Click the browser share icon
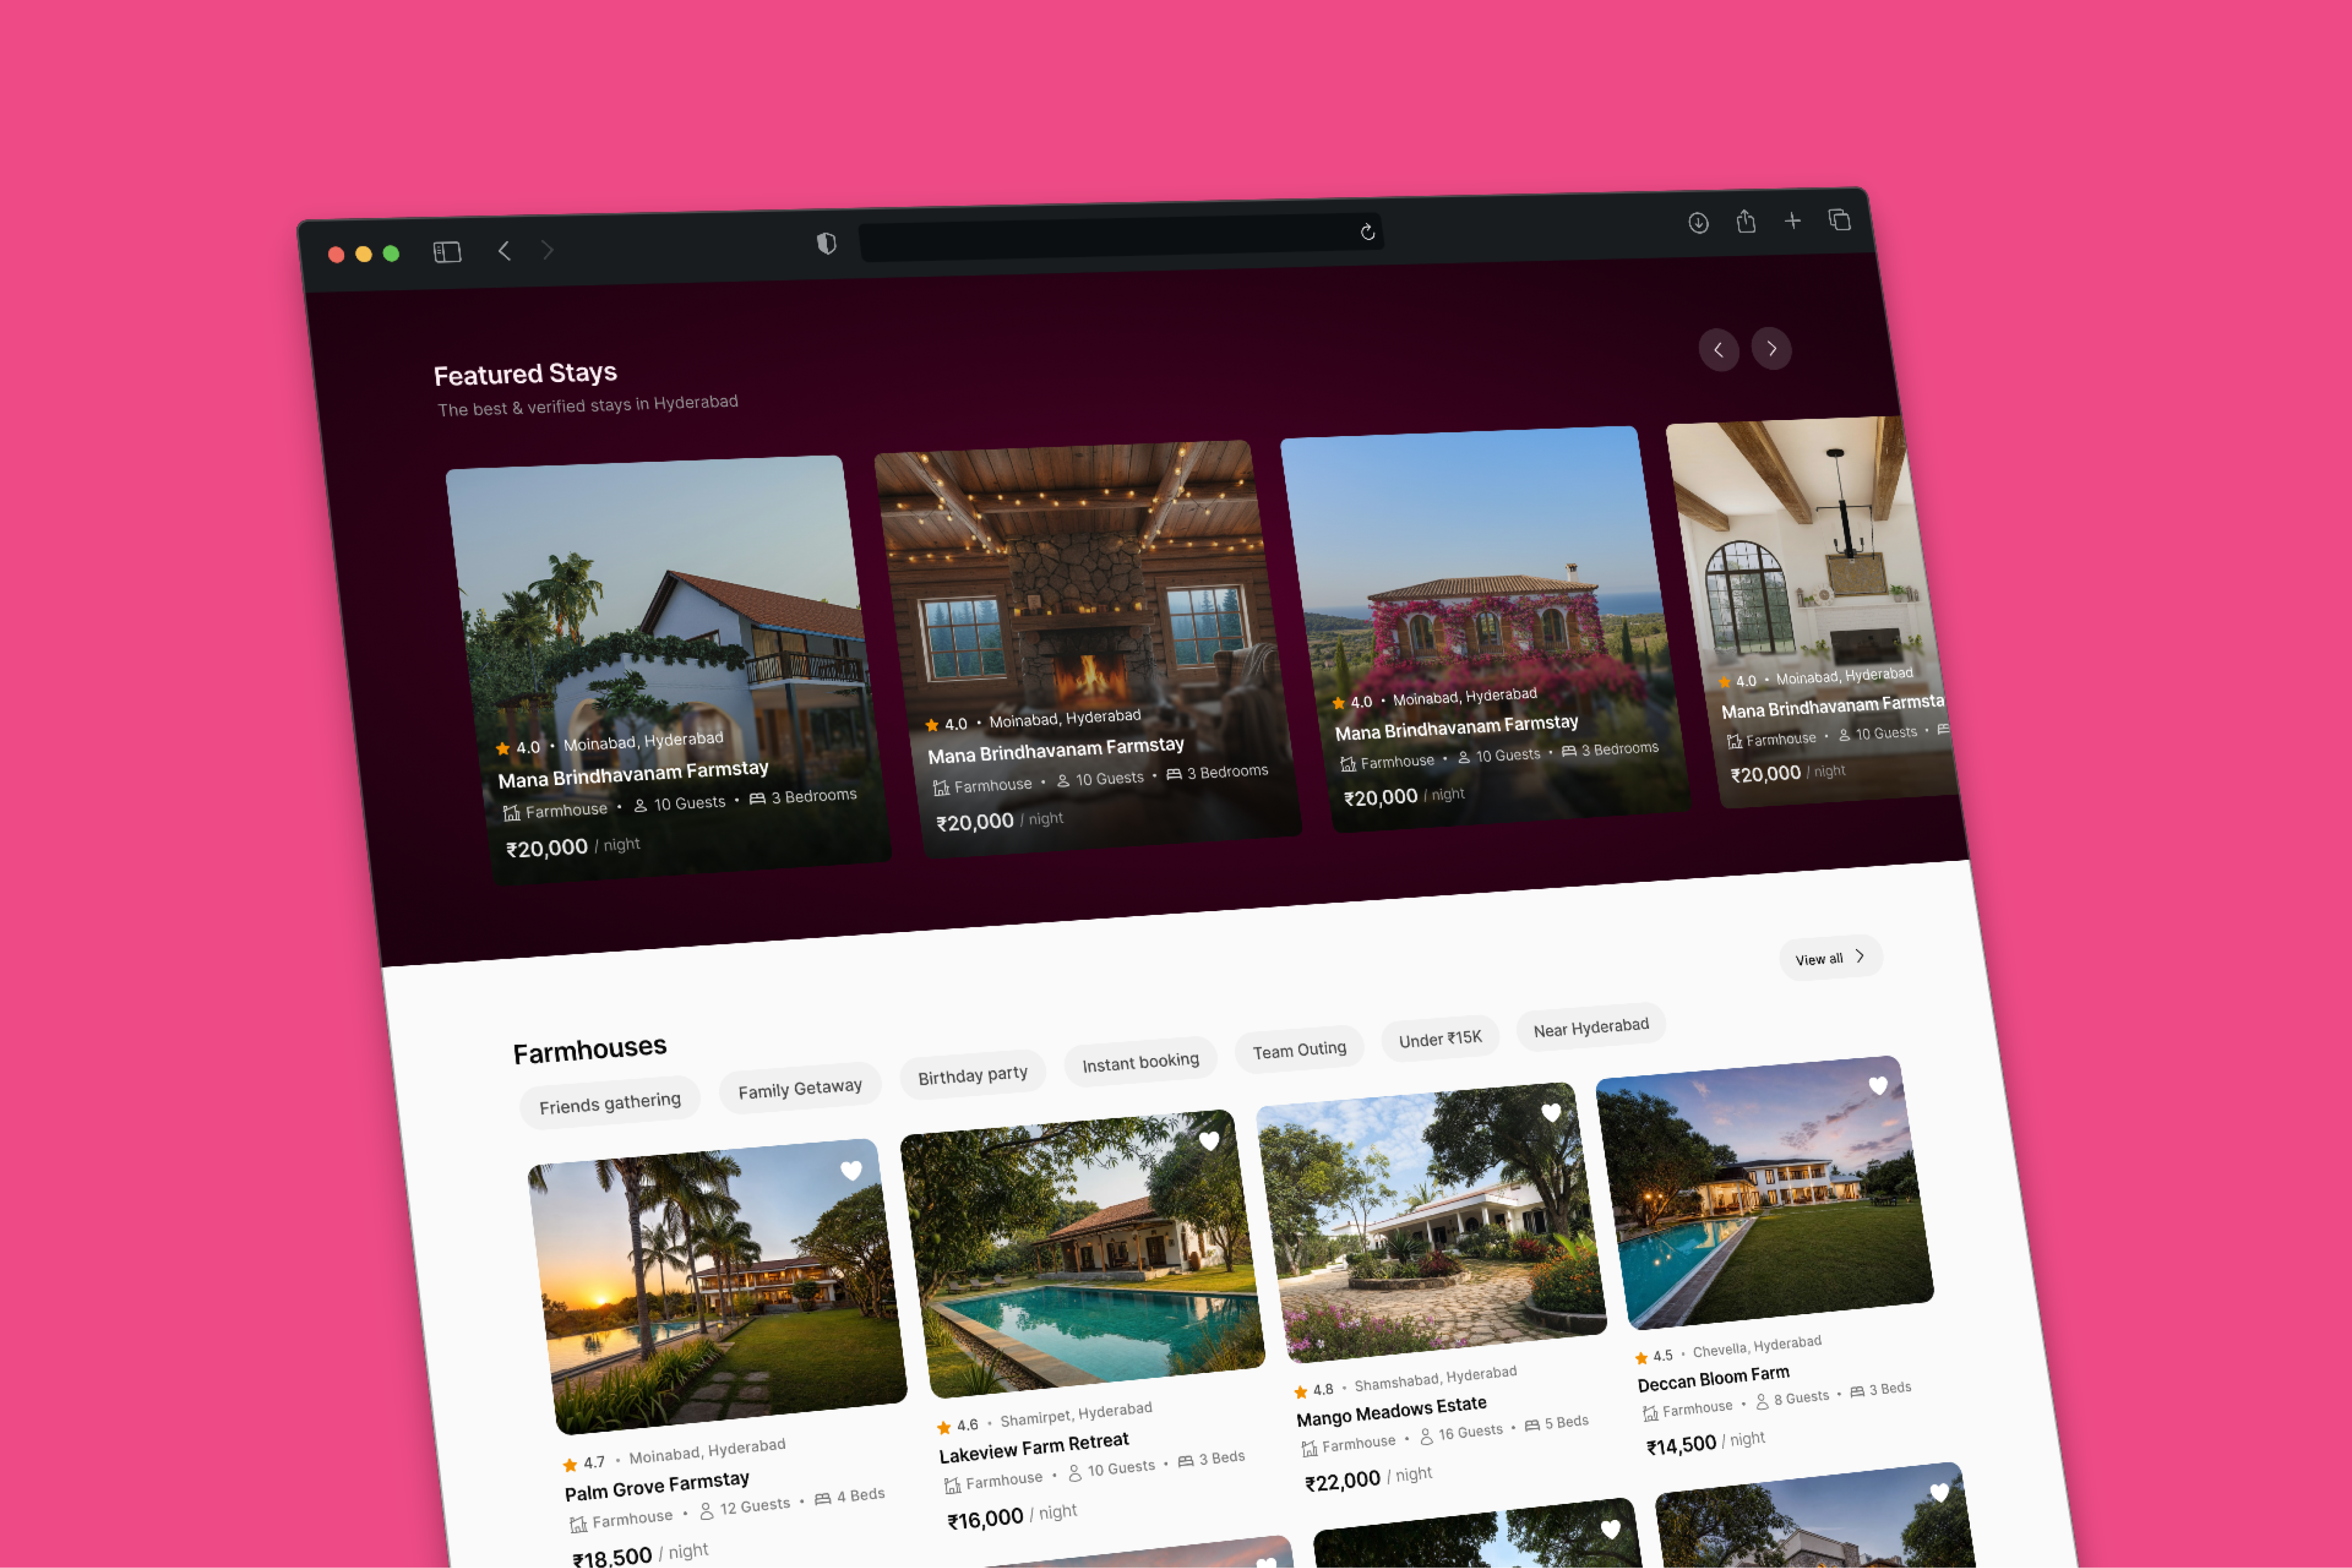This screenshot has height=1568, width=2352. (x=1746, y=221)
